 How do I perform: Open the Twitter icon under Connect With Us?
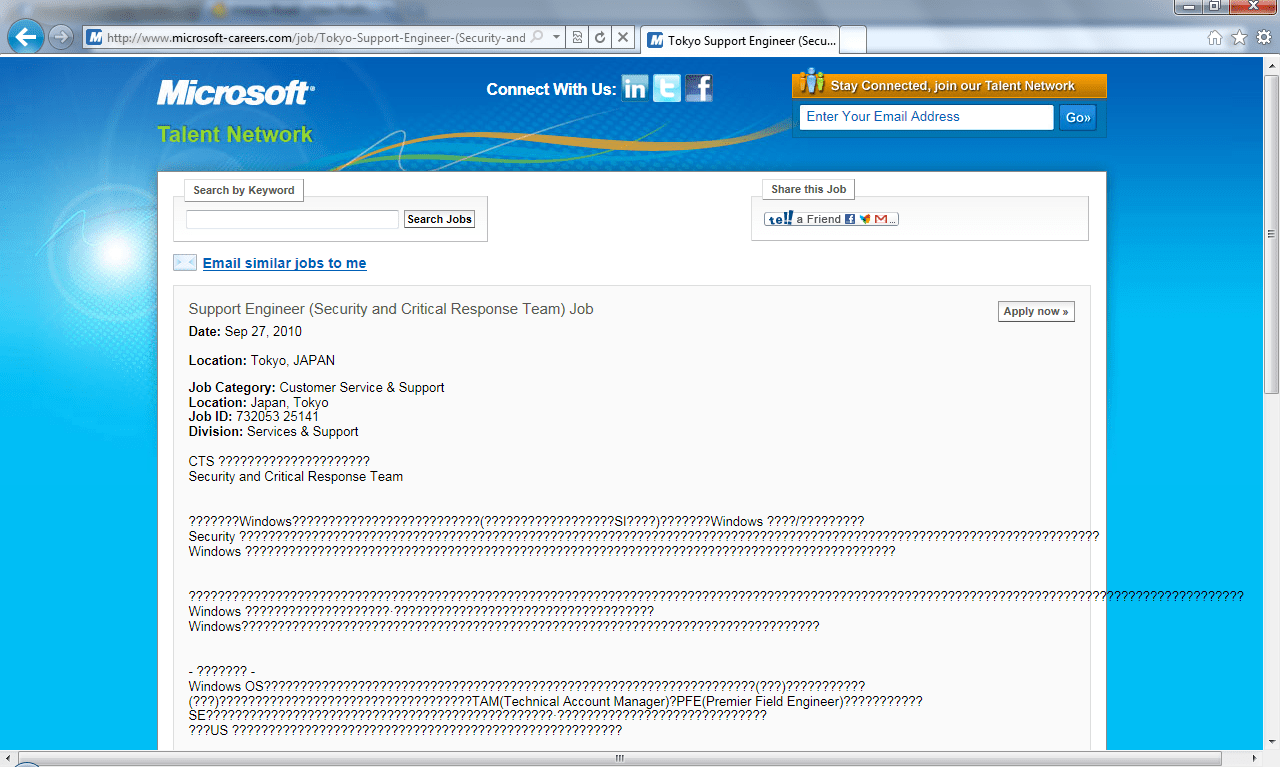[667, 88]
